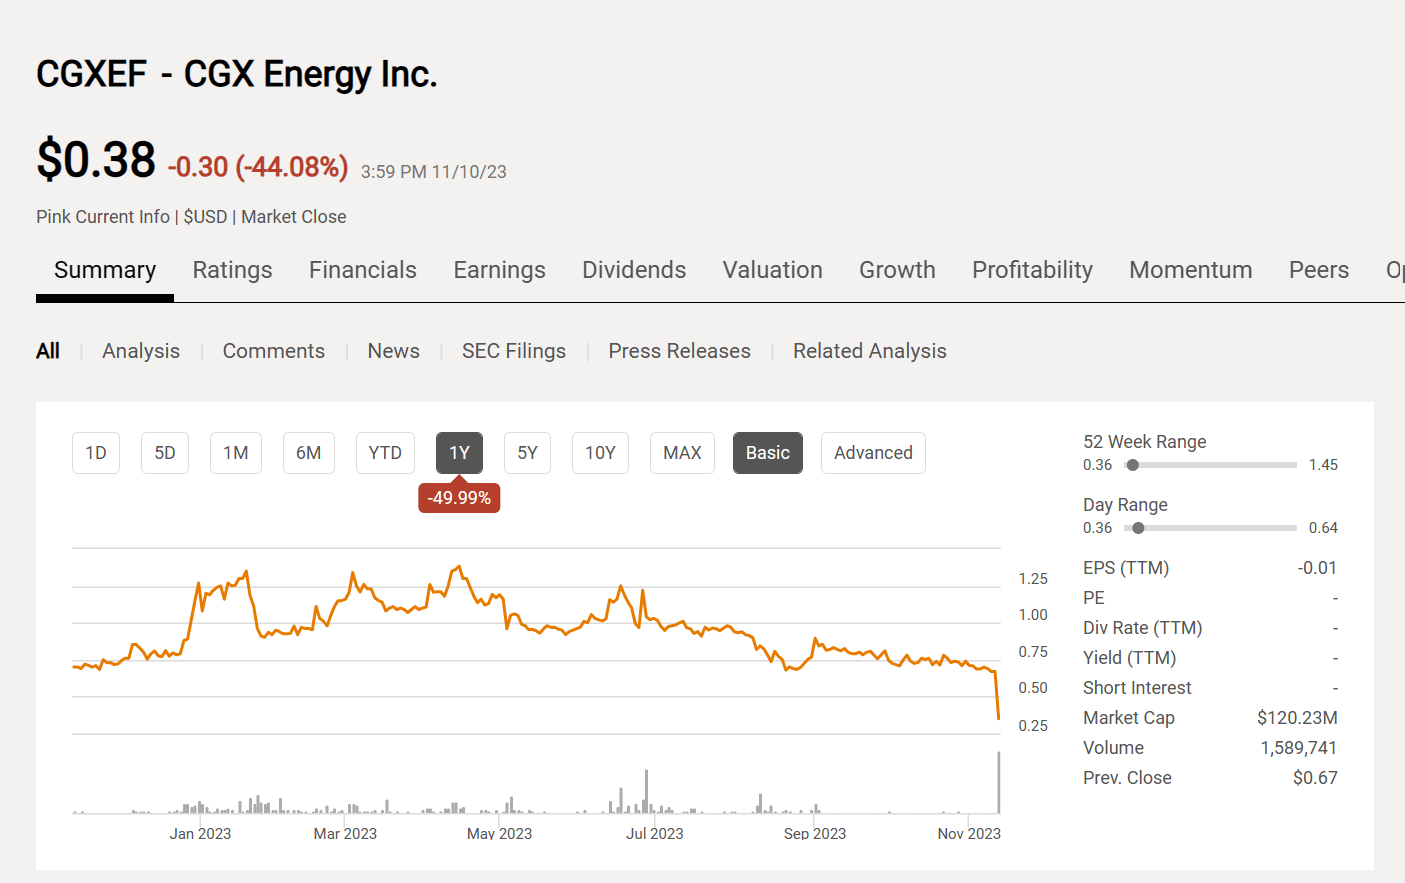Viewport: 1405px width, 883px height.
Task: Select the 5D chart range
Action: [x=164, y=452]
